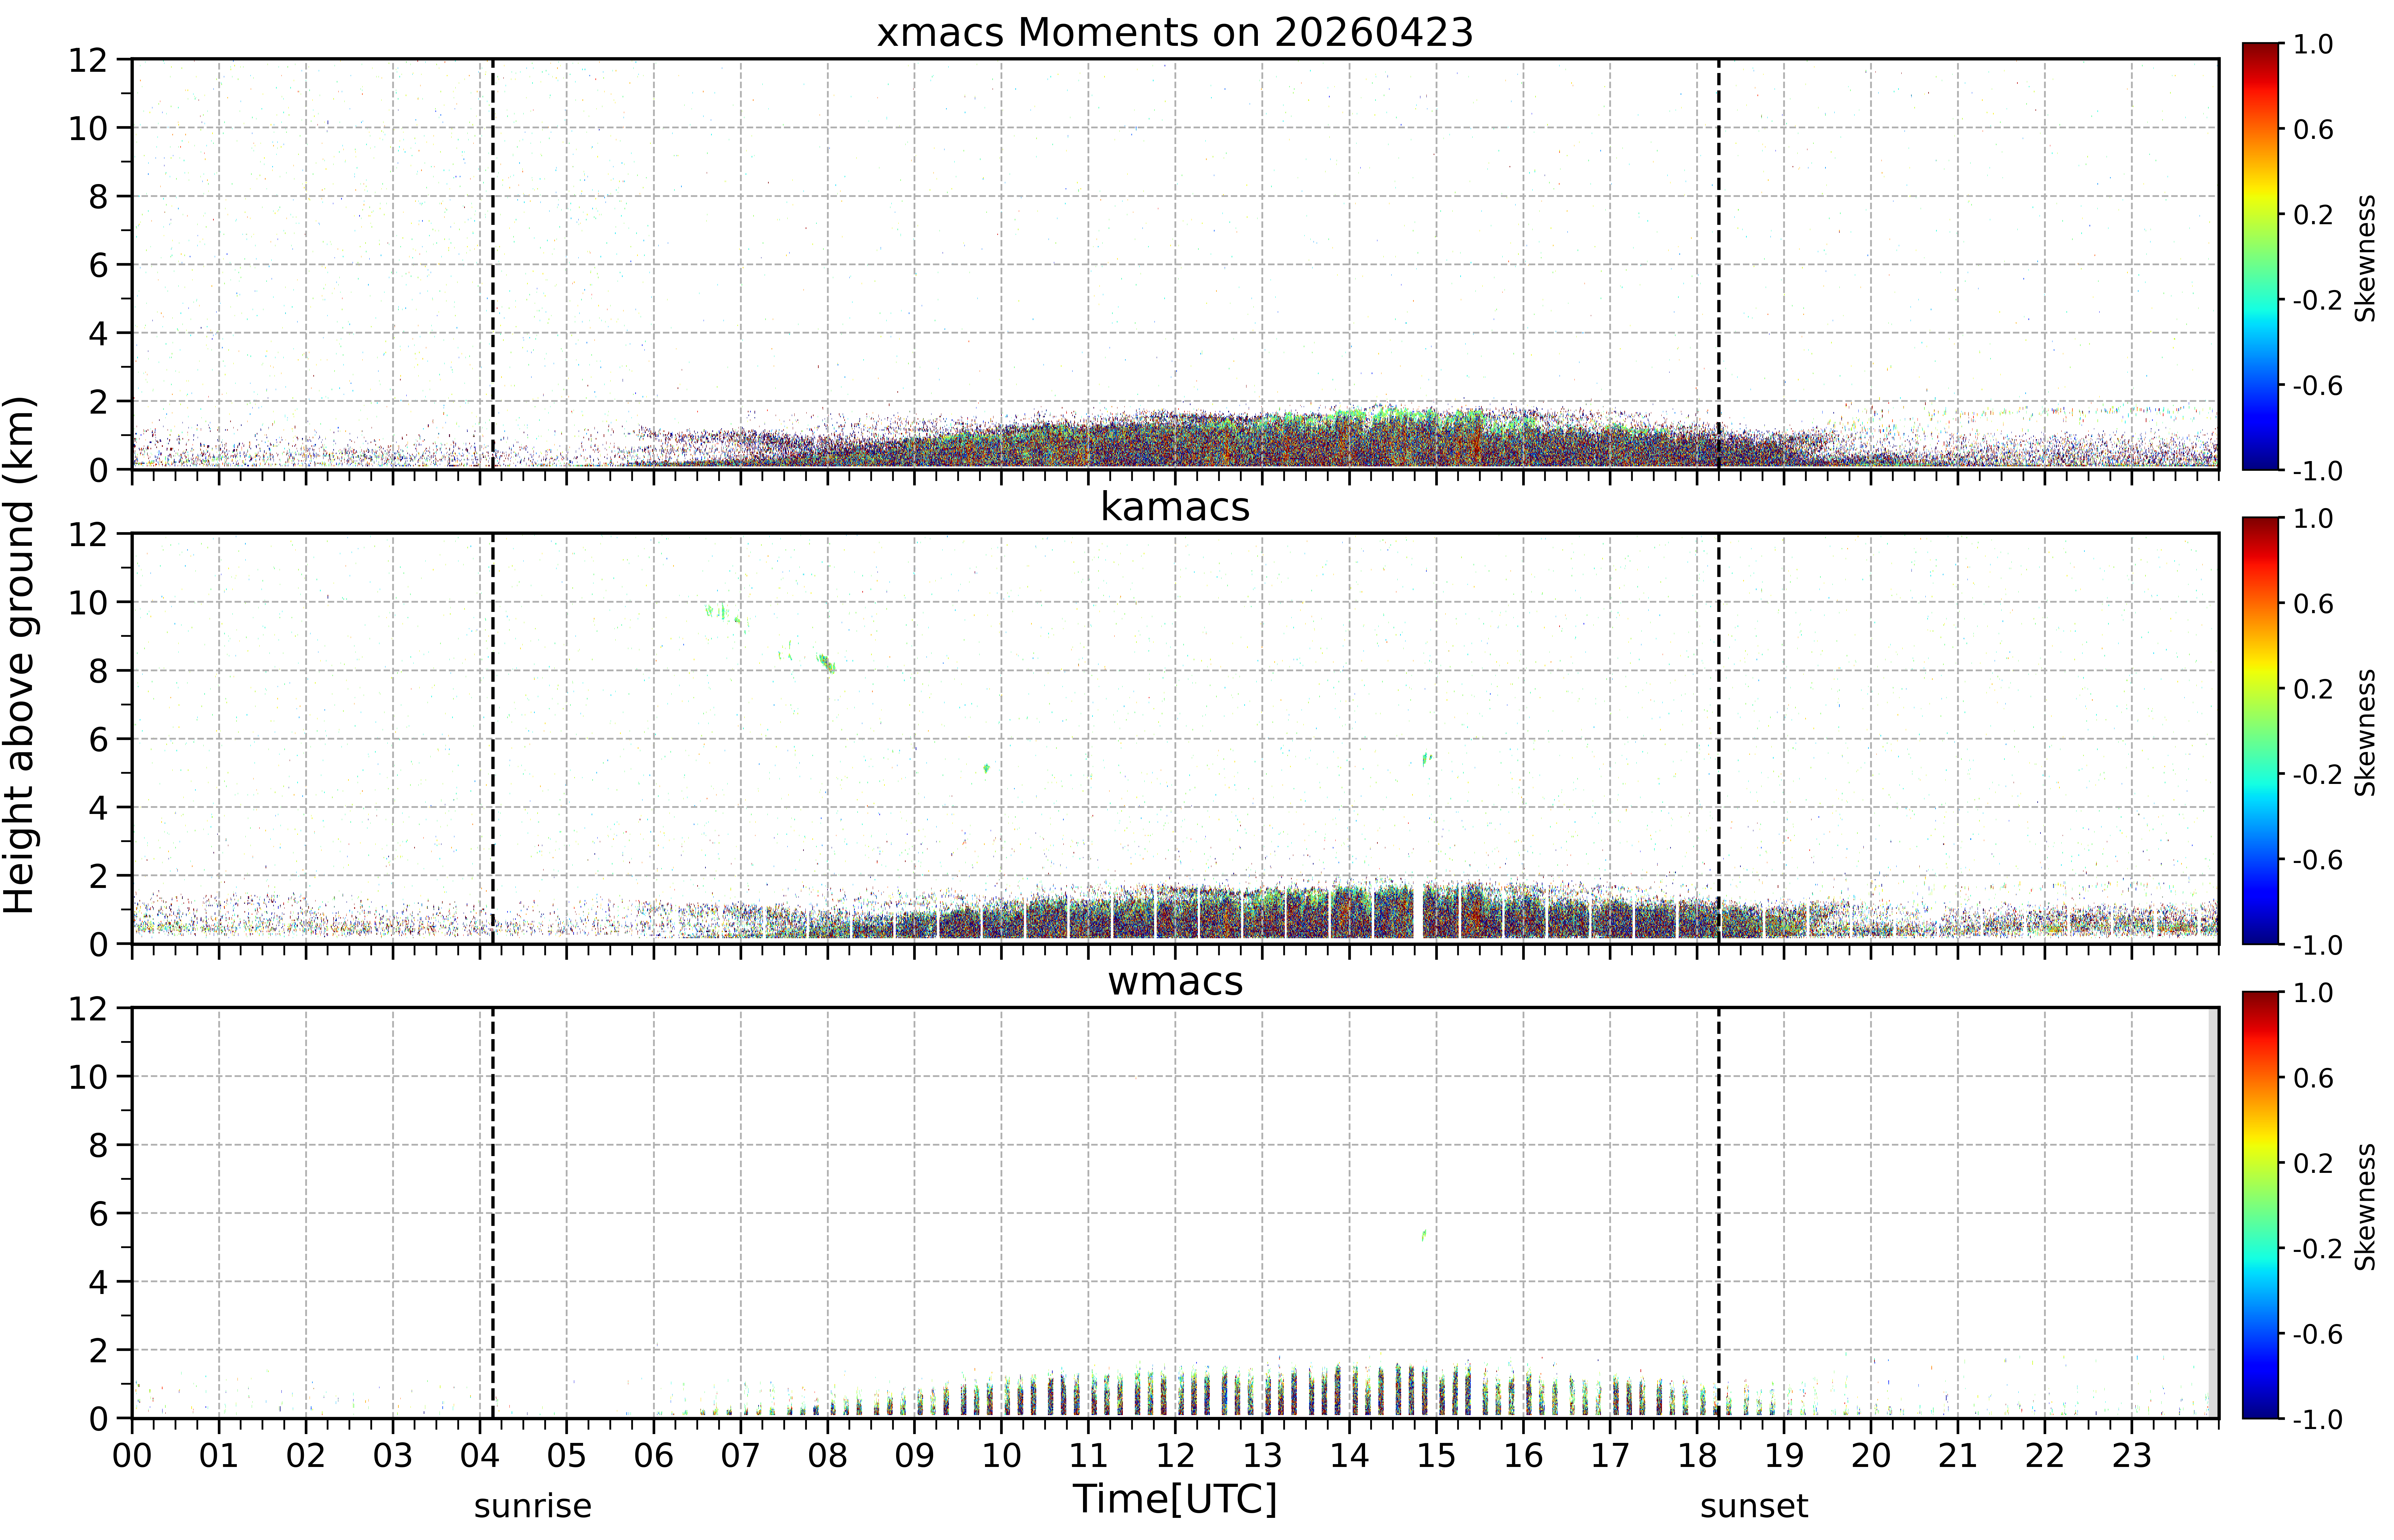
Task: Click the 'Height above ground (km)' axis label
Action: point(20,655)
